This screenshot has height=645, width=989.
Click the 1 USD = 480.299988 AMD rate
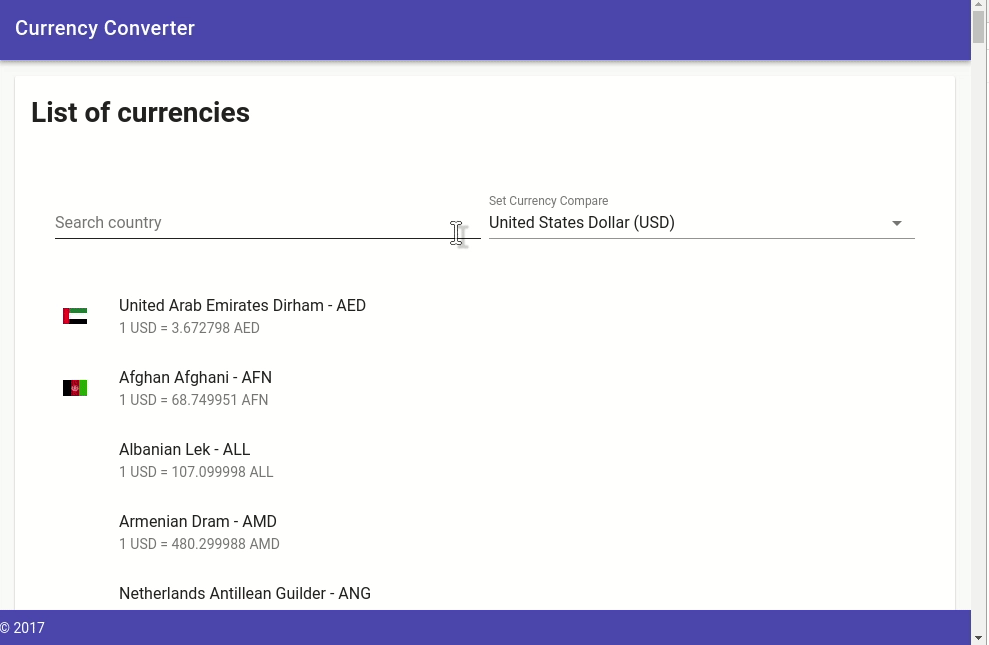click(199, 543)
